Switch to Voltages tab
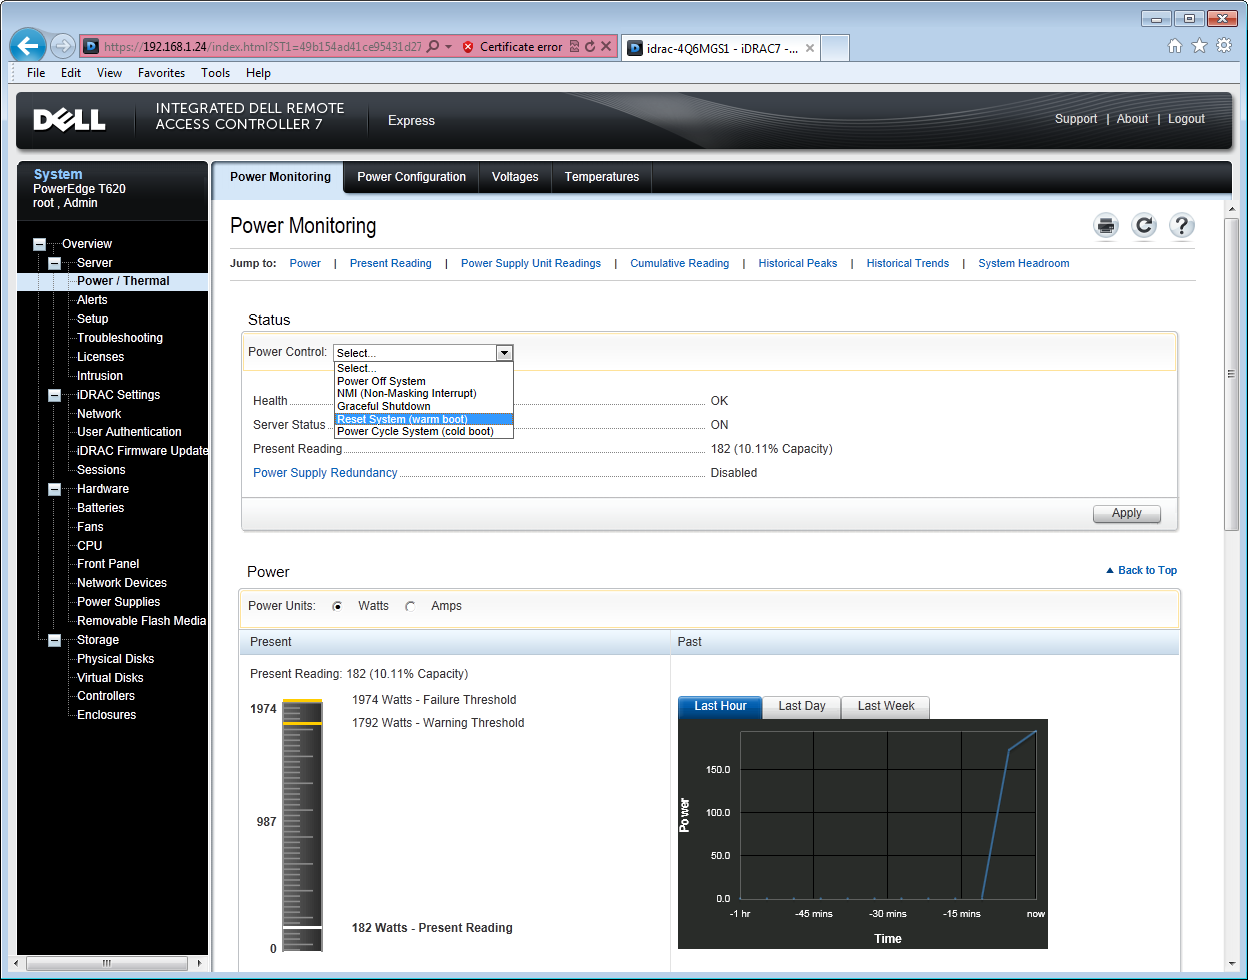Image resolution: width=1248 pixels, height=980 pixels. click(x=515, y=177)
